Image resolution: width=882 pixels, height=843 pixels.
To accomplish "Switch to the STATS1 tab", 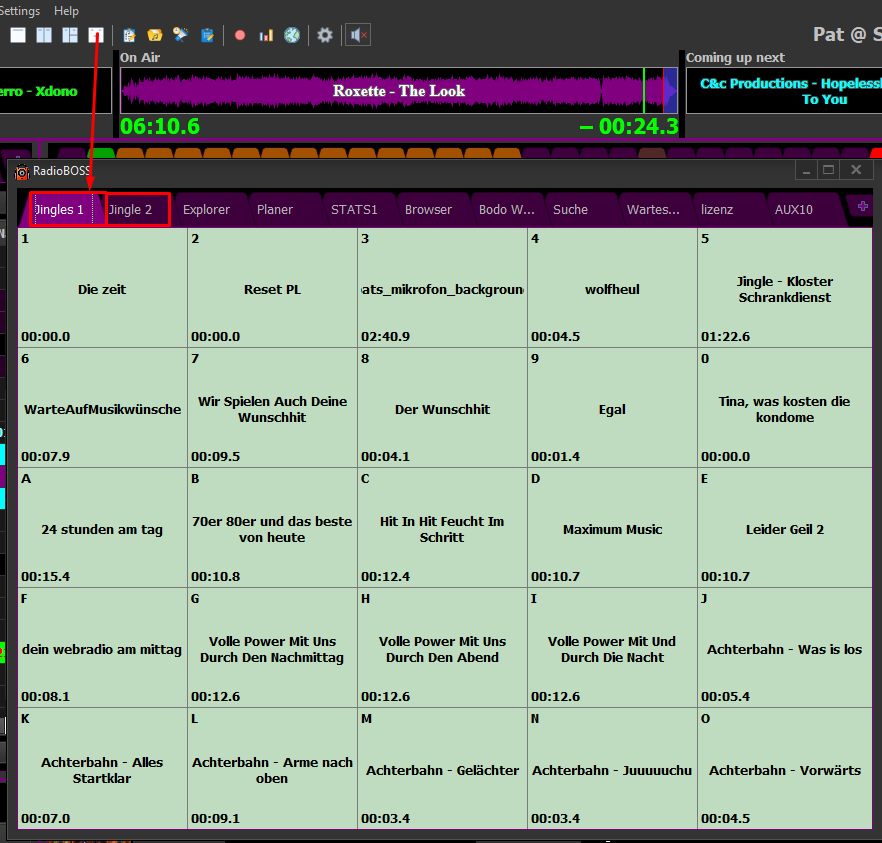I will coord(354,210).
